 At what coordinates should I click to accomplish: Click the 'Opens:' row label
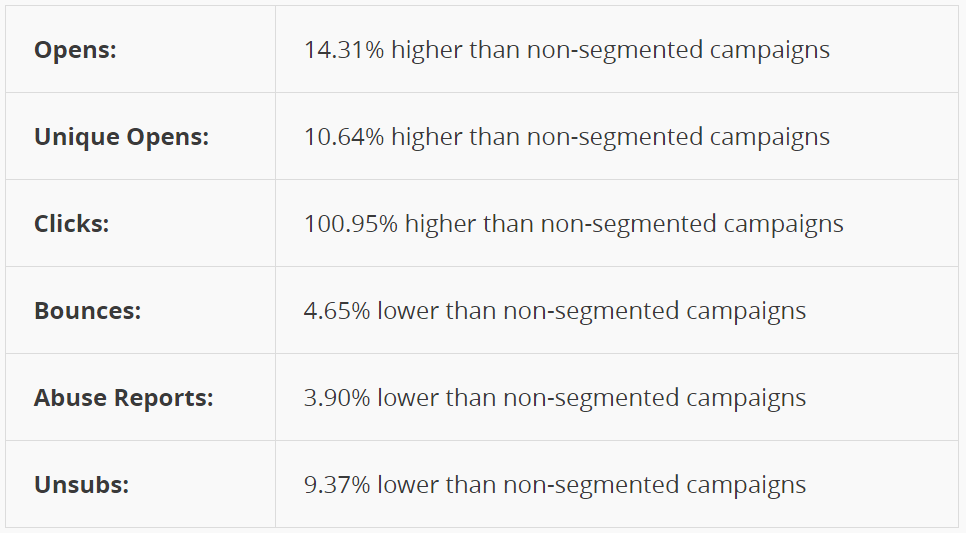[75, 50]
